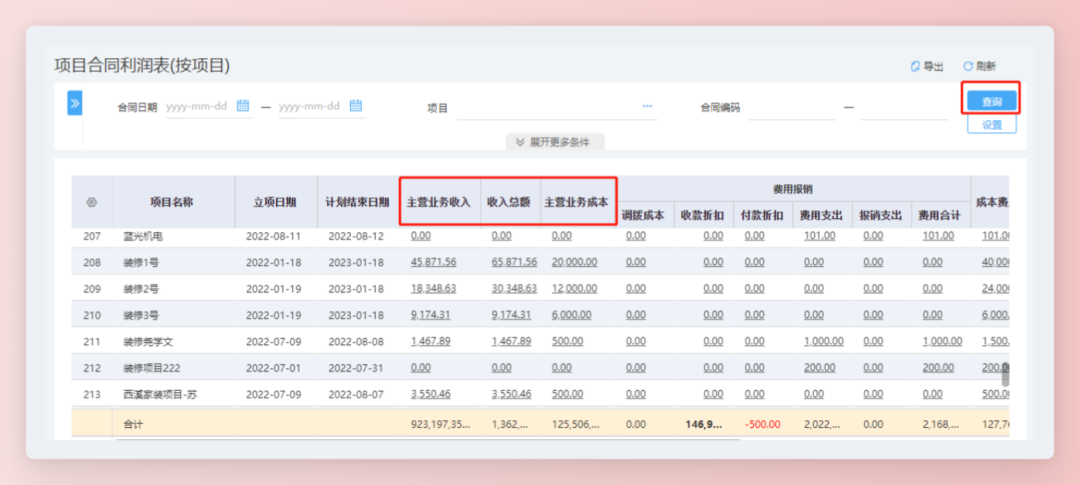Screen dimensions: 1080x485
Task: Click the vertical table scrollbar thumb
Action: 1006,374
